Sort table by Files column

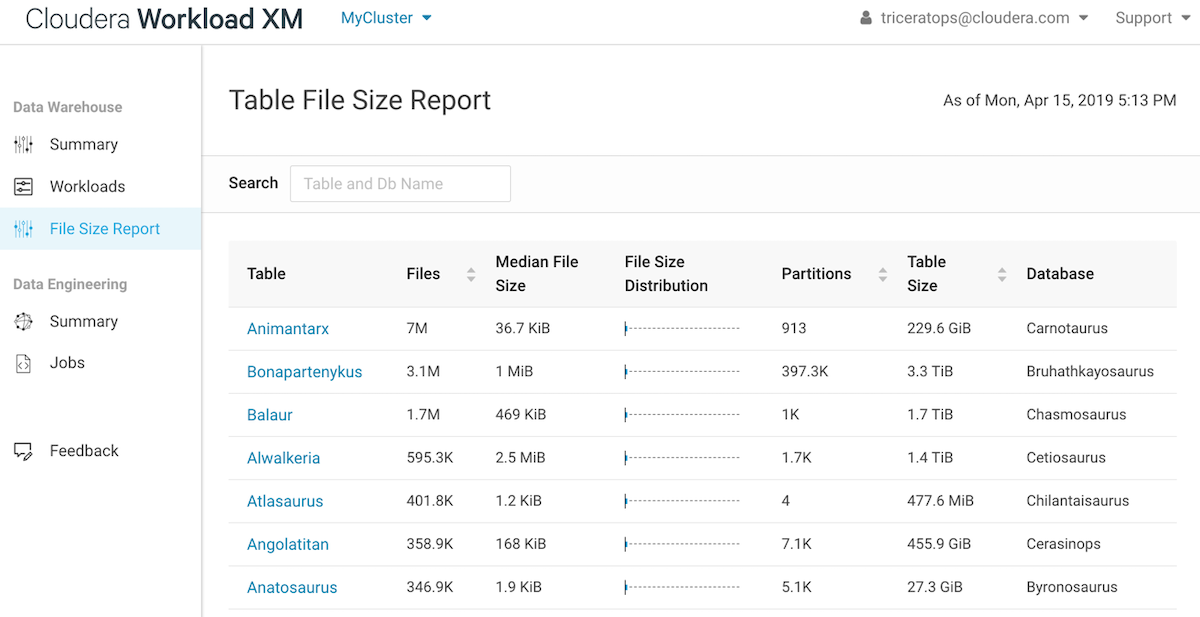(x=471, y=274)
